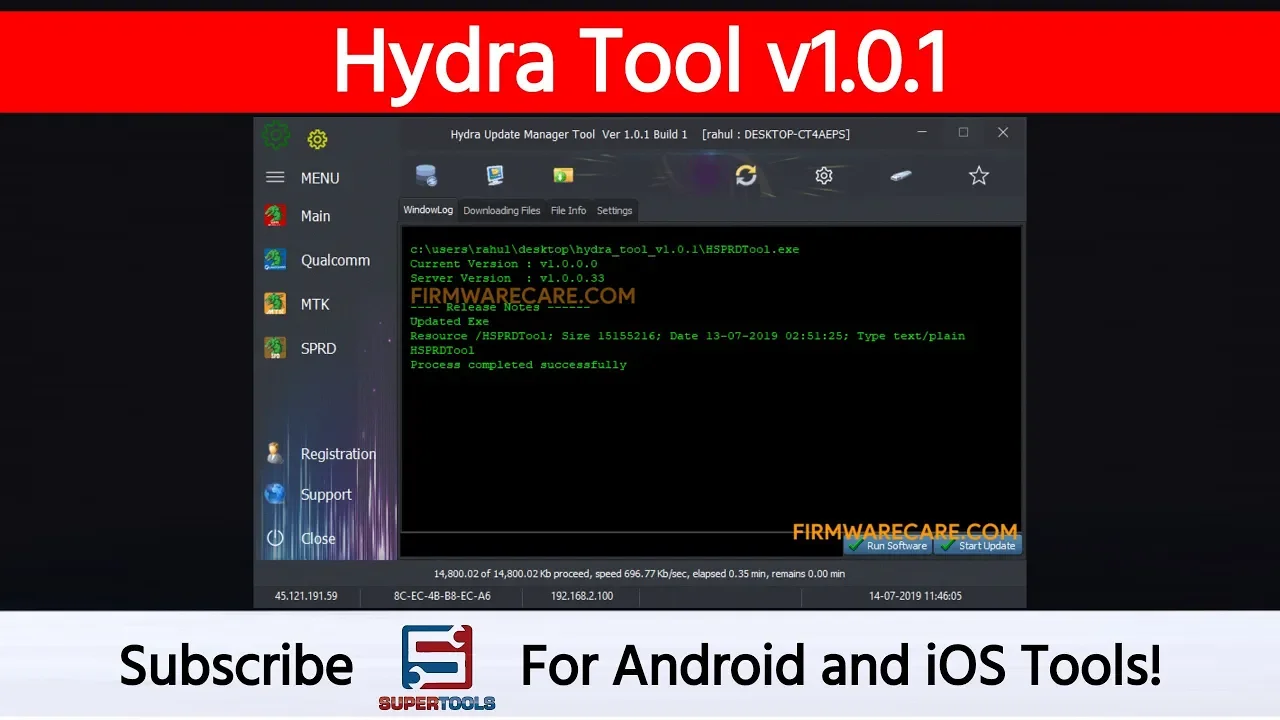Open the SPRD module icon
The image size is (1280, 720).
(275, 347)
